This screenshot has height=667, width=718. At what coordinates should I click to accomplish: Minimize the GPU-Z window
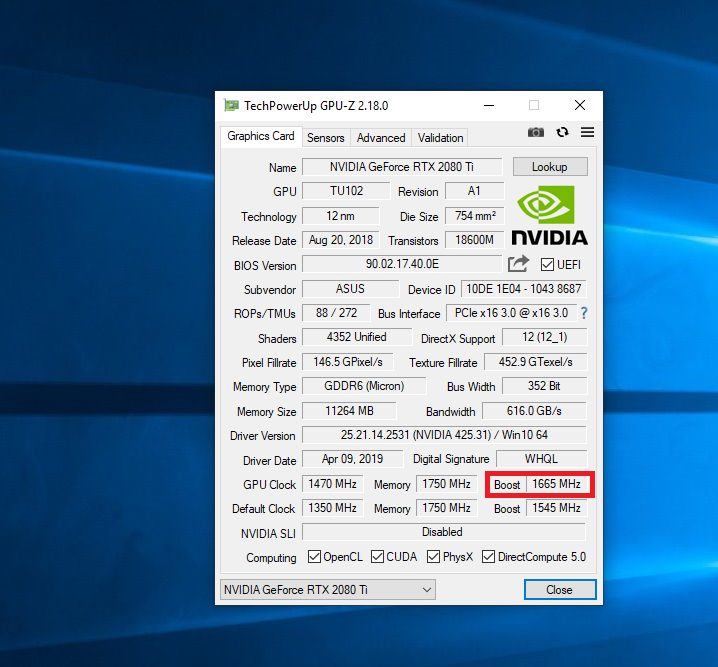click(x=489, y=106)
